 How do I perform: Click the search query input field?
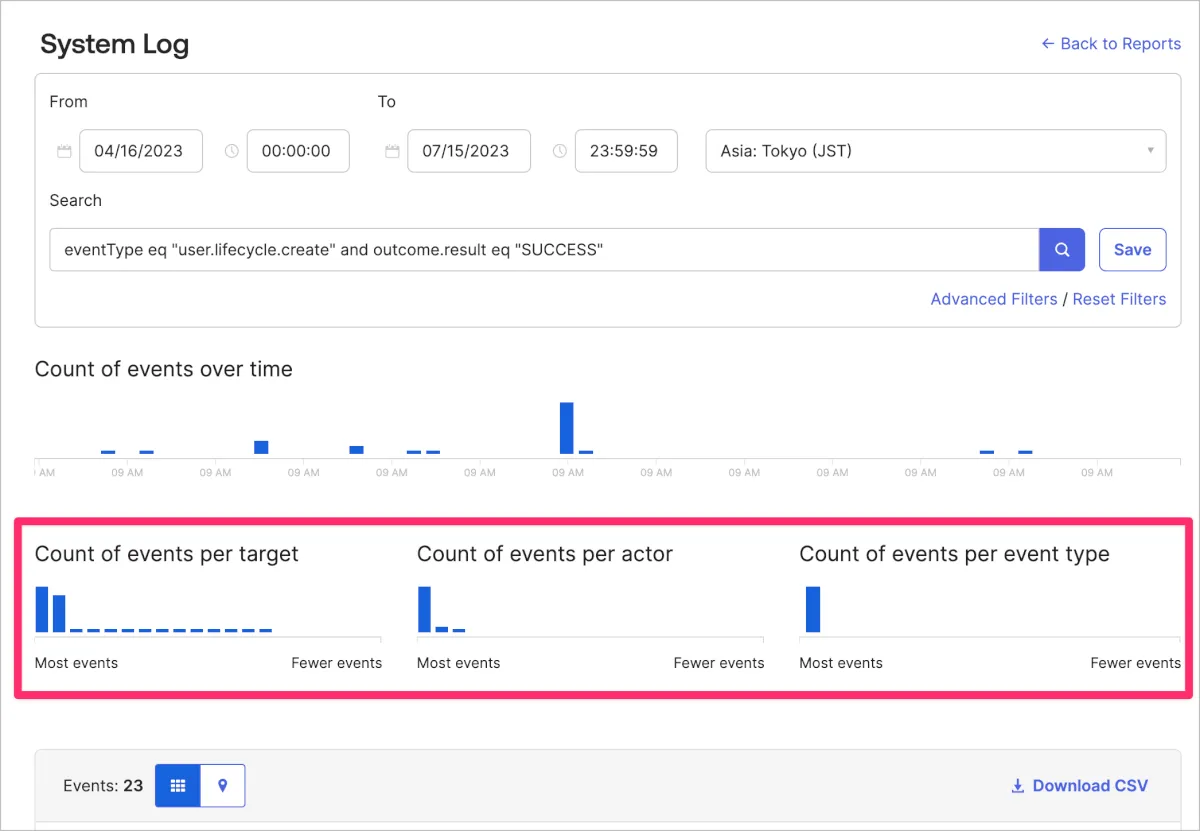544,250
